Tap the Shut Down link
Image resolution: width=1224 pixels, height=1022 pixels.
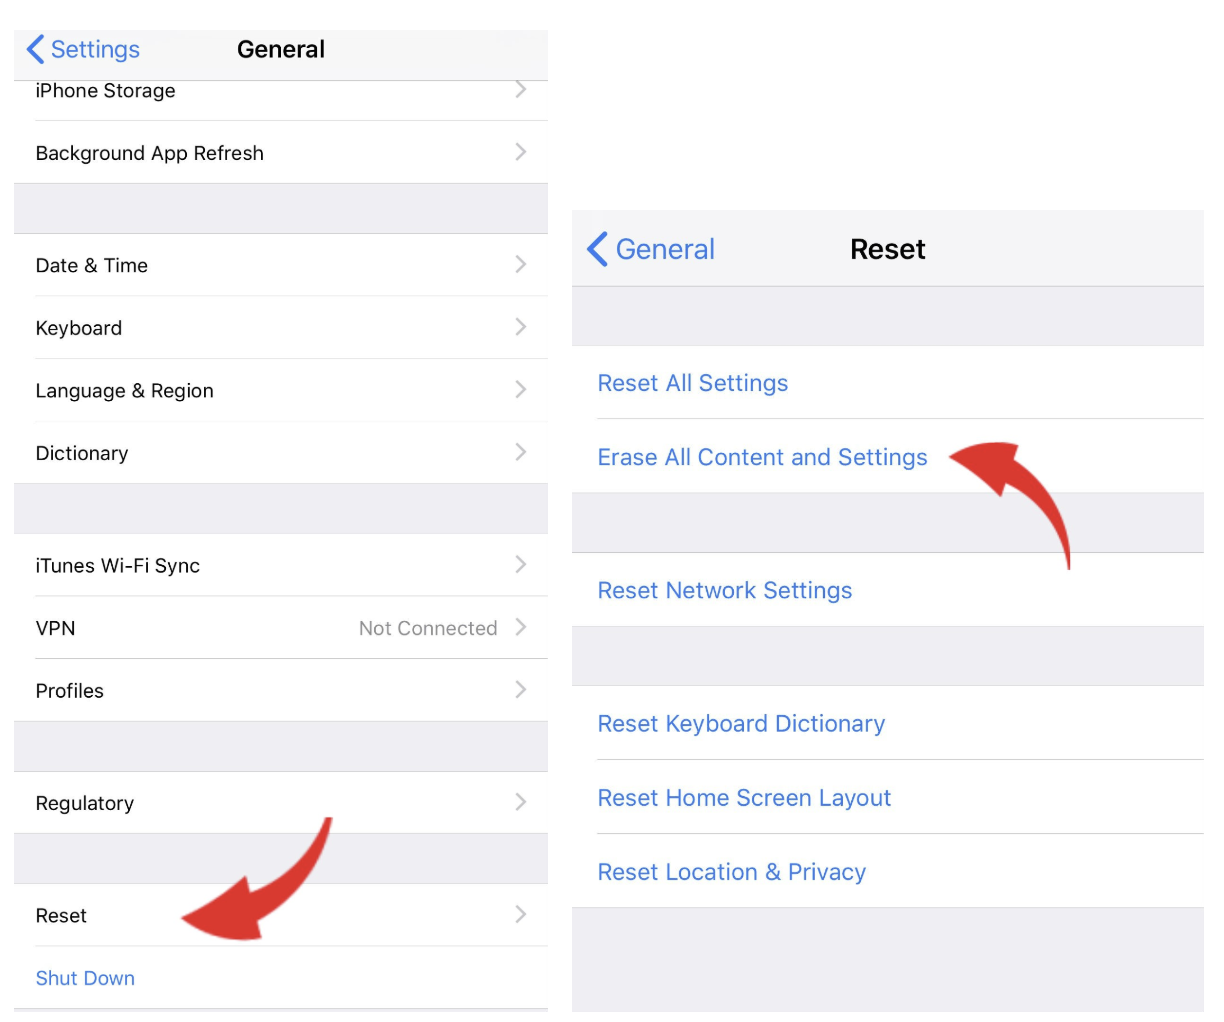[x=85, y=978]
